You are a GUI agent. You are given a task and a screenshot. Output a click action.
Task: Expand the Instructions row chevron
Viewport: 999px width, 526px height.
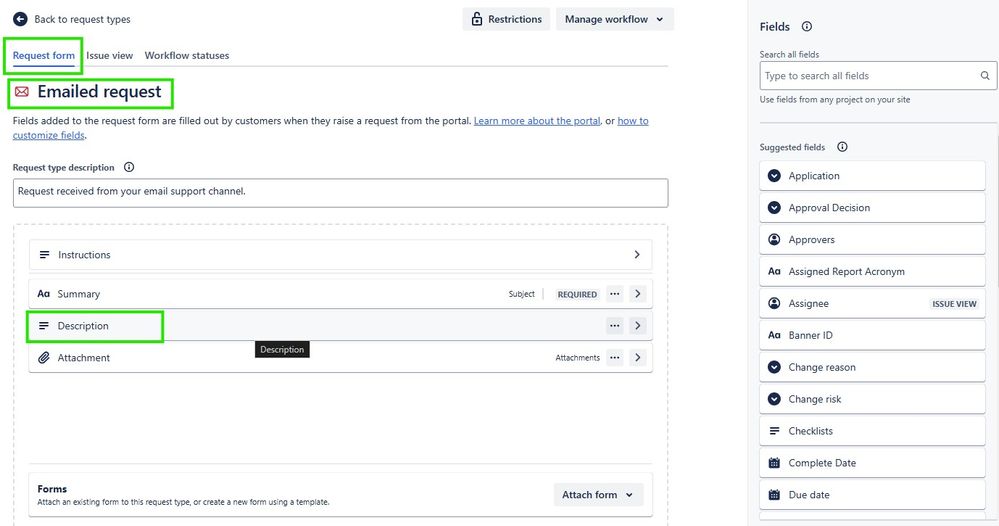(637, 255)
